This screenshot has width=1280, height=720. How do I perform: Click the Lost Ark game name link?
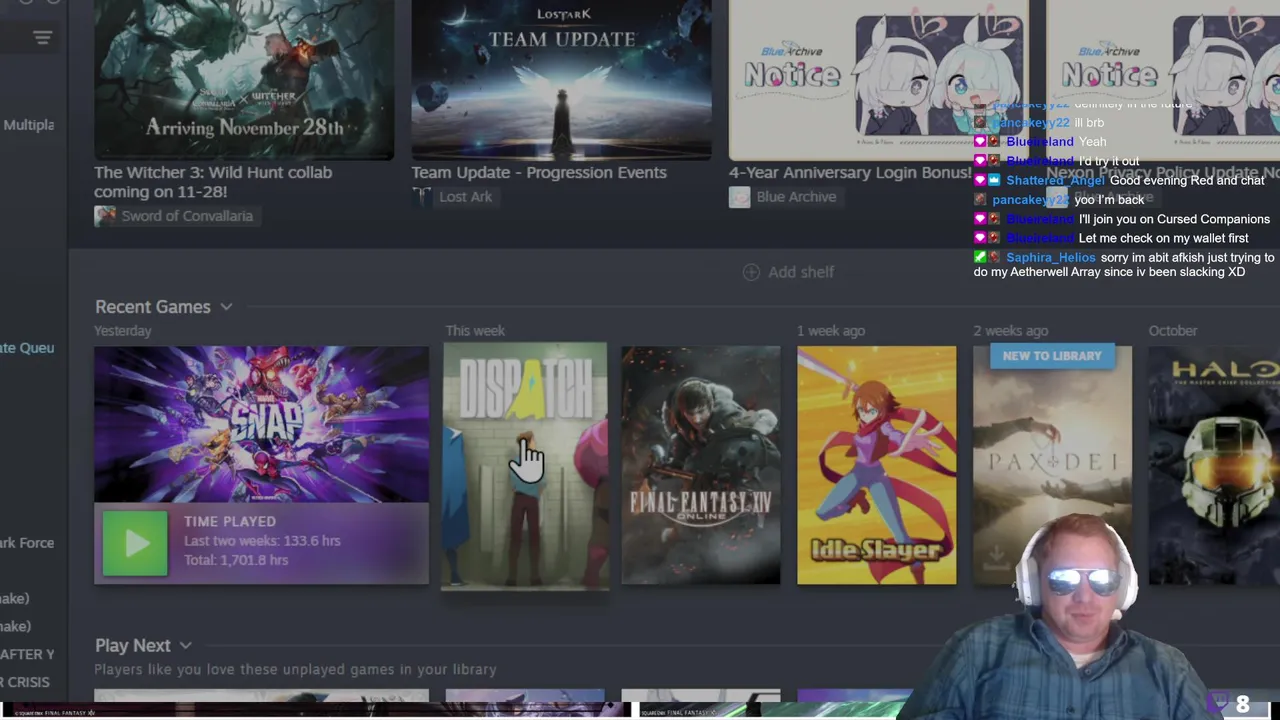[465, 197]
